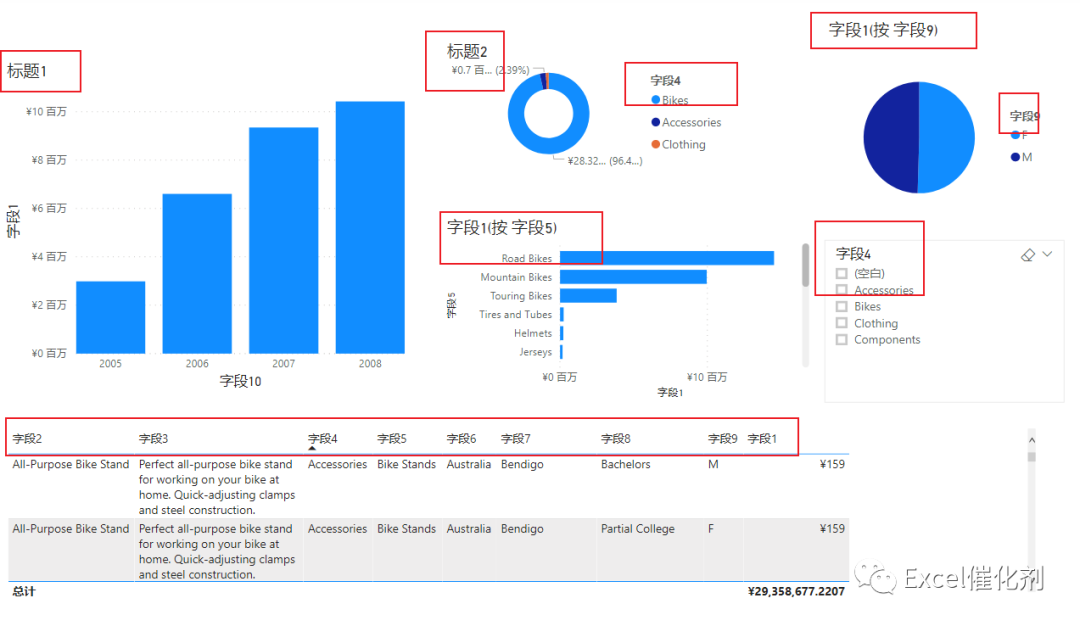The height and width of the screenshot is (626, 1080).
Task: Click the 字段10 x-axis title
Action: pos(240,382)
